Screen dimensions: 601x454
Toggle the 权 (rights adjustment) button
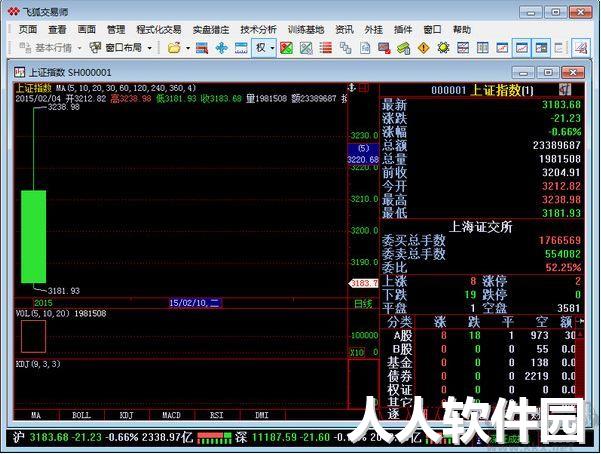pyautogui.click(x=261, y=48)
